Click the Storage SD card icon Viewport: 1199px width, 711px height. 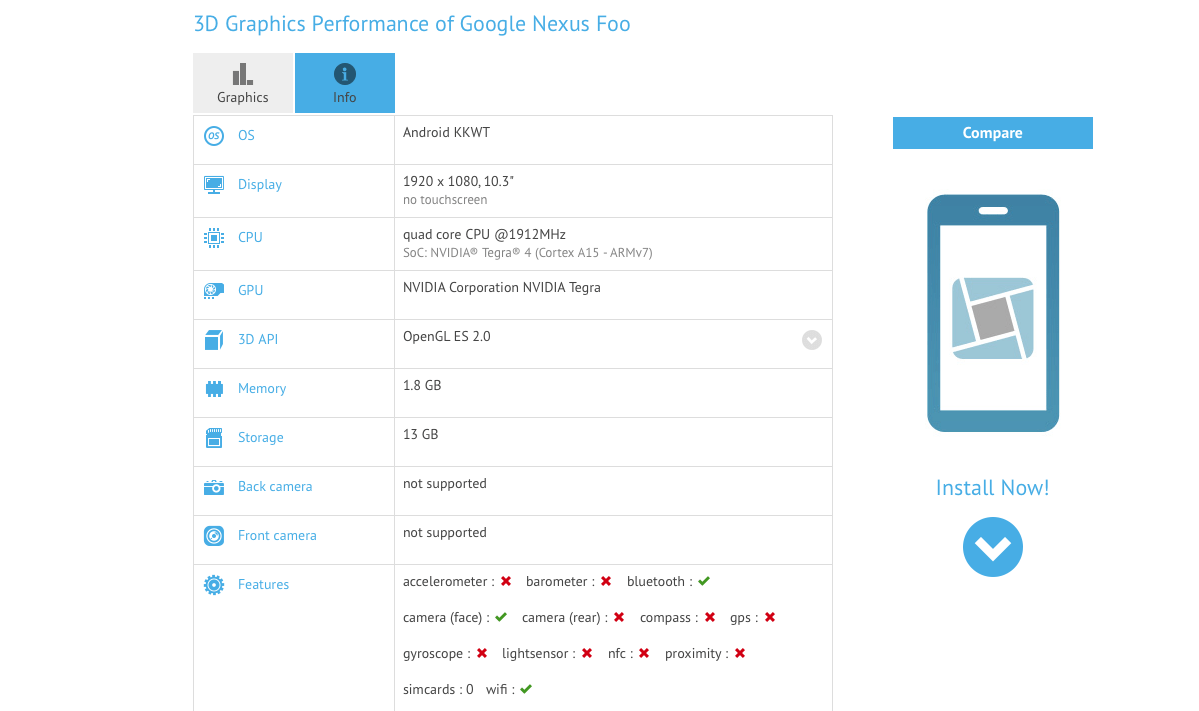(213, 438)
